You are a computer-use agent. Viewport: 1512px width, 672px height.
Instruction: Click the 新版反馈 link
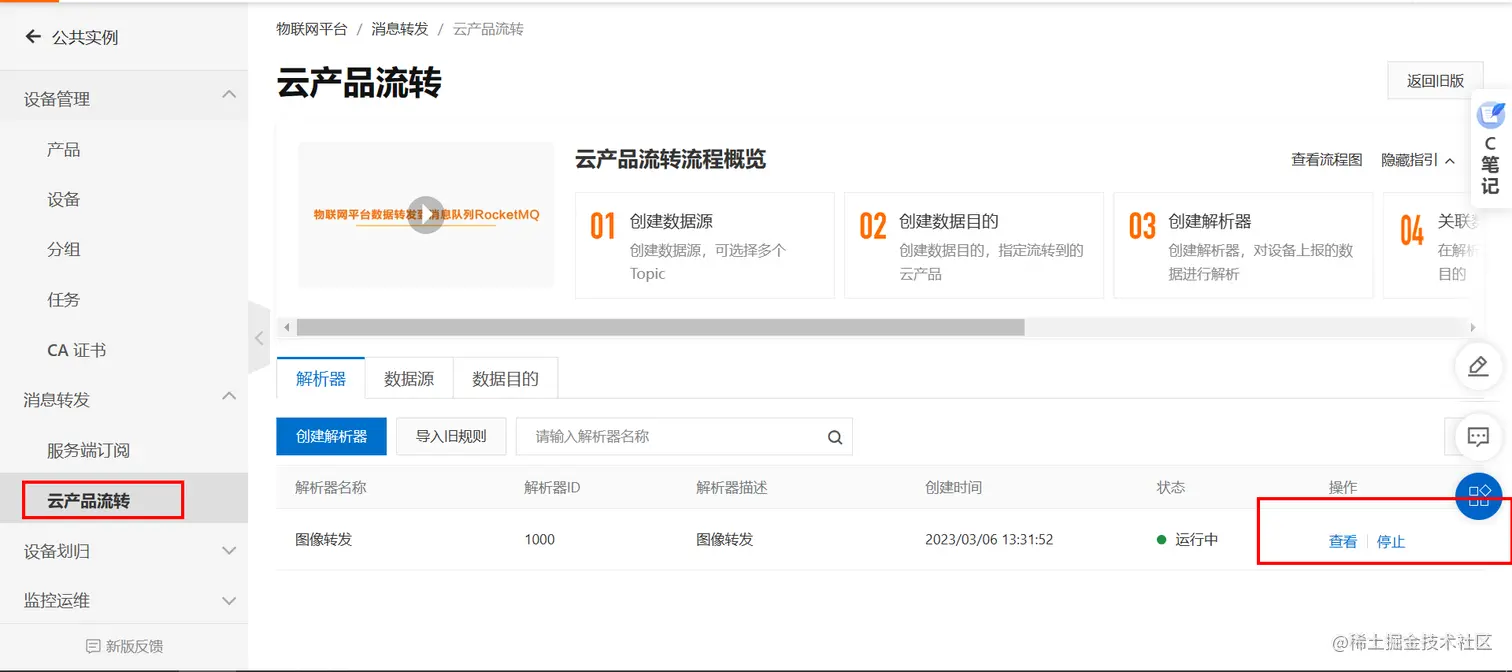click(x=134, y=646)
